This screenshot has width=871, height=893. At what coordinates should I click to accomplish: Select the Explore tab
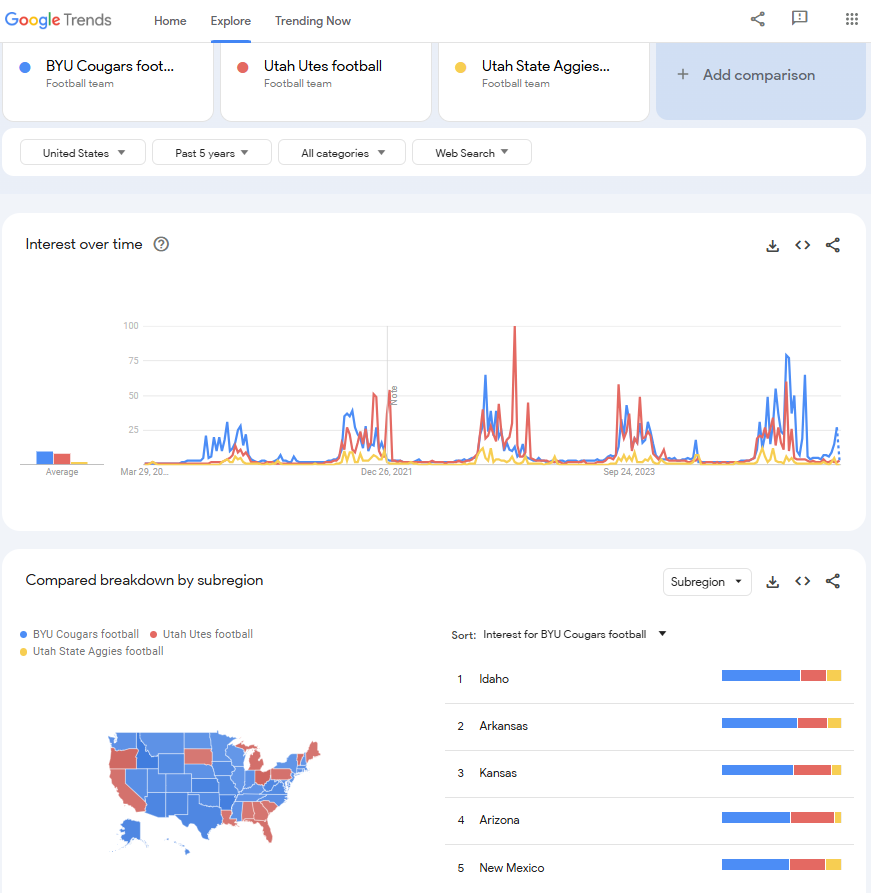(x=231, y=21)
